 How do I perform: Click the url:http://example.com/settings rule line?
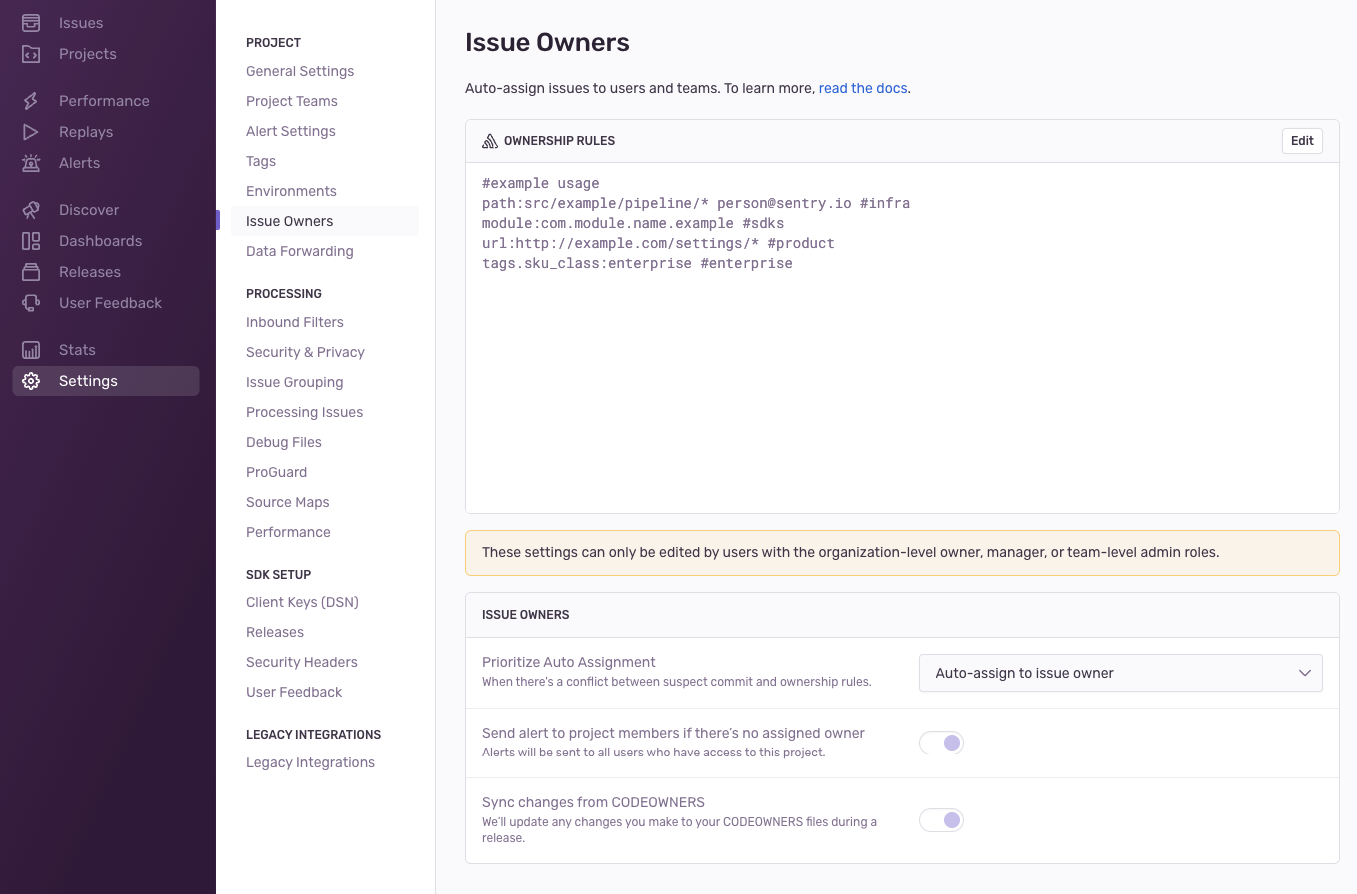click(x=658, y=243)
